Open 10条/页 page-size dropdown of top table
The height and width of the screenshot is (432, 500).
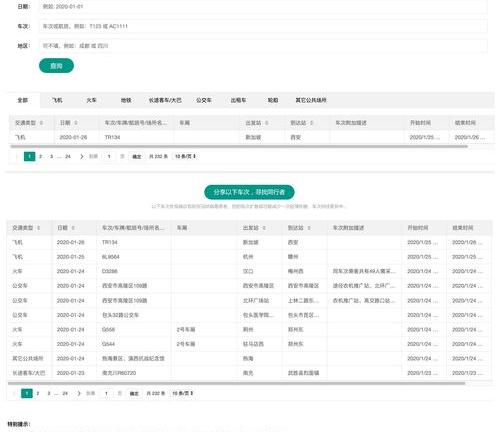(x=185, y=156)
